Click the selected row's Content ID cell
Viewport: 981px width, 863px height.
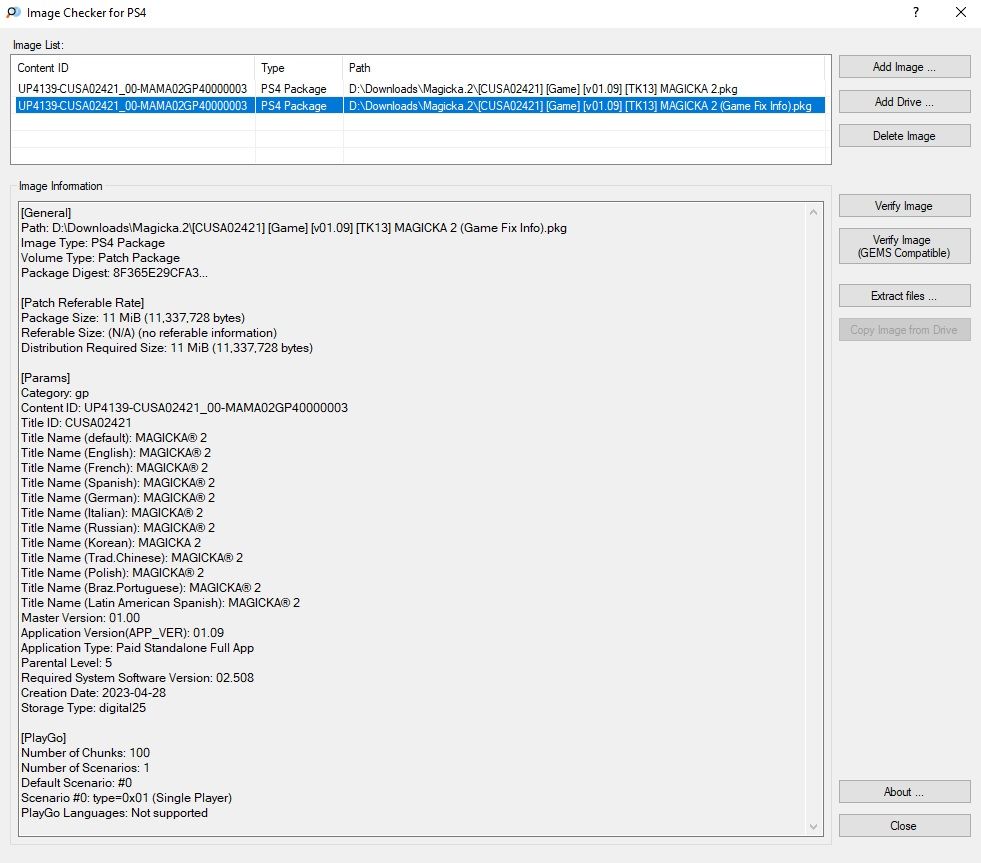coord(133,106)
